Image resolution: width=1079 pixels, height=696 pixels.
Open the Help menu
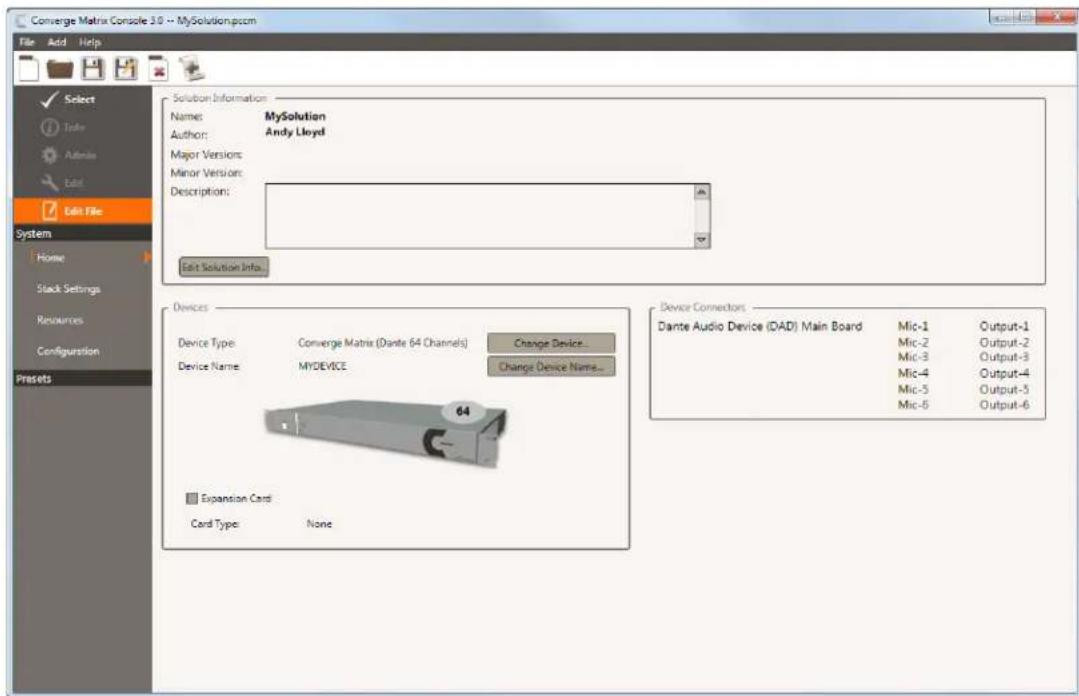(x=89, y=42)
